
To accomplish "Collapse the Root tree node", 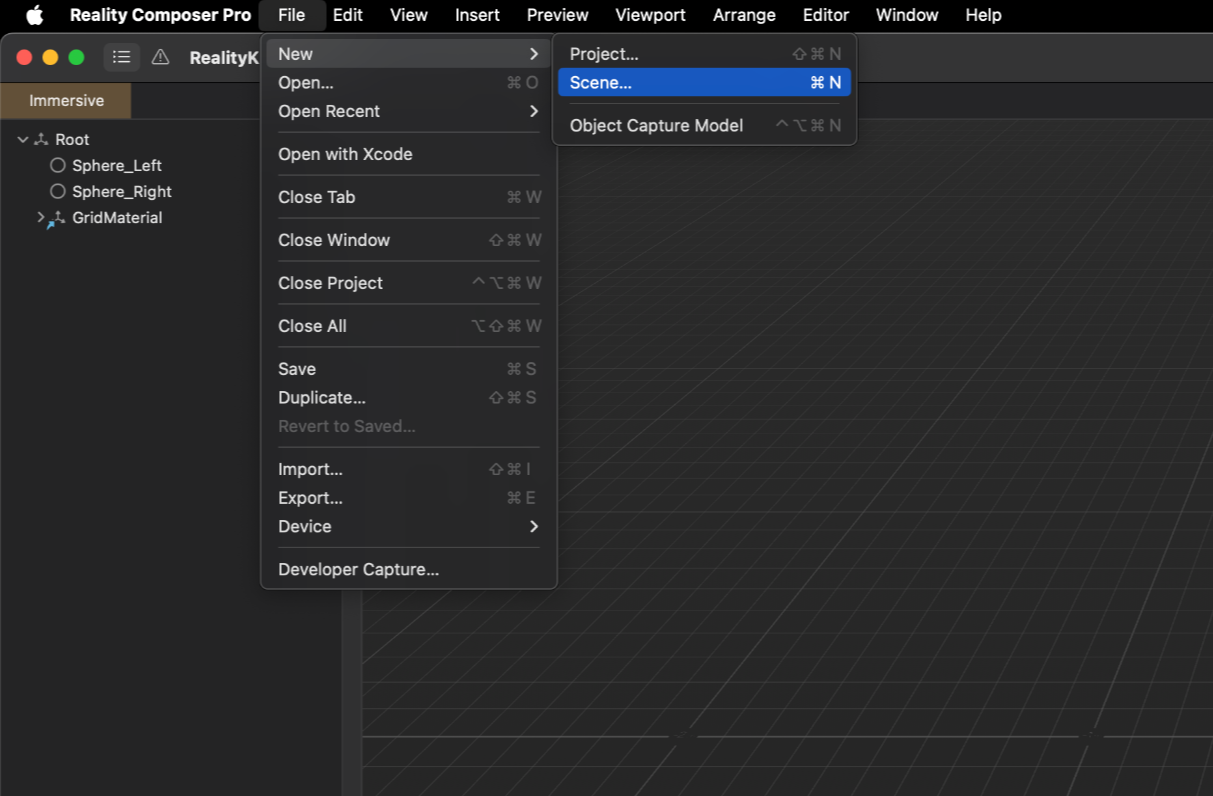I will click(23, 140).
